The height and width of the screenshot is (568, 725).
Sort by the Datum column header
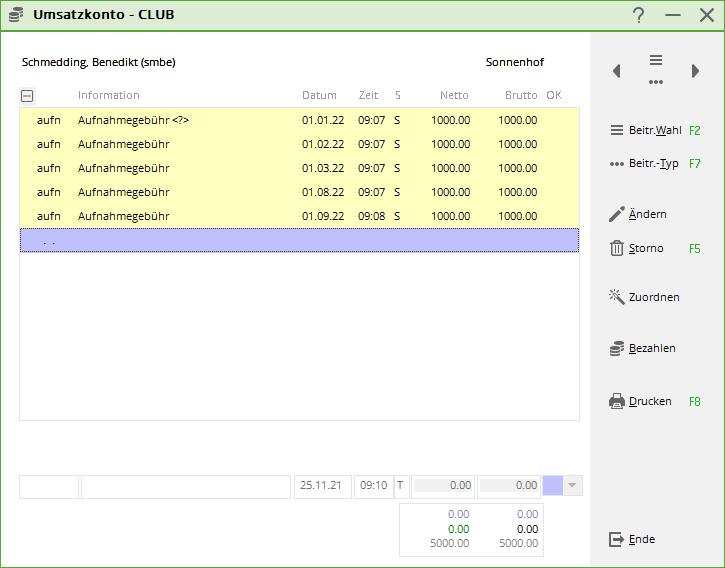coord(319,95)
